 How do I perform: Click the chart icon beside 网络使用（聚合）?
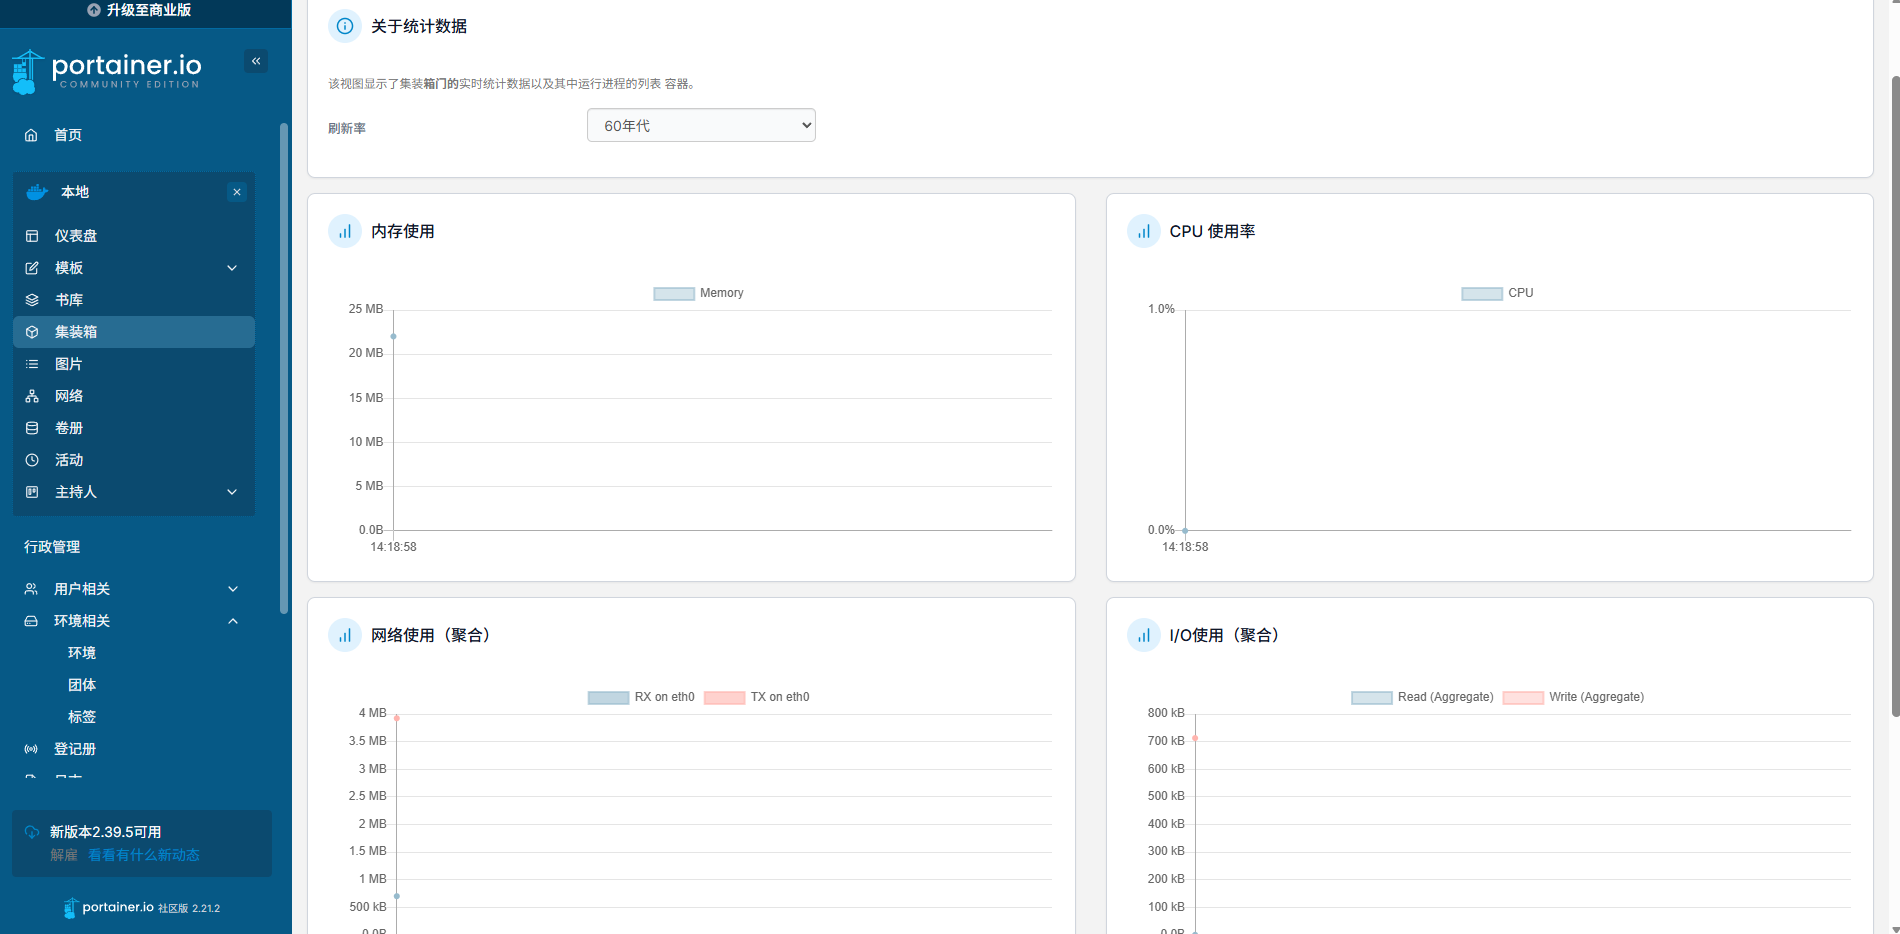(345, 635)
